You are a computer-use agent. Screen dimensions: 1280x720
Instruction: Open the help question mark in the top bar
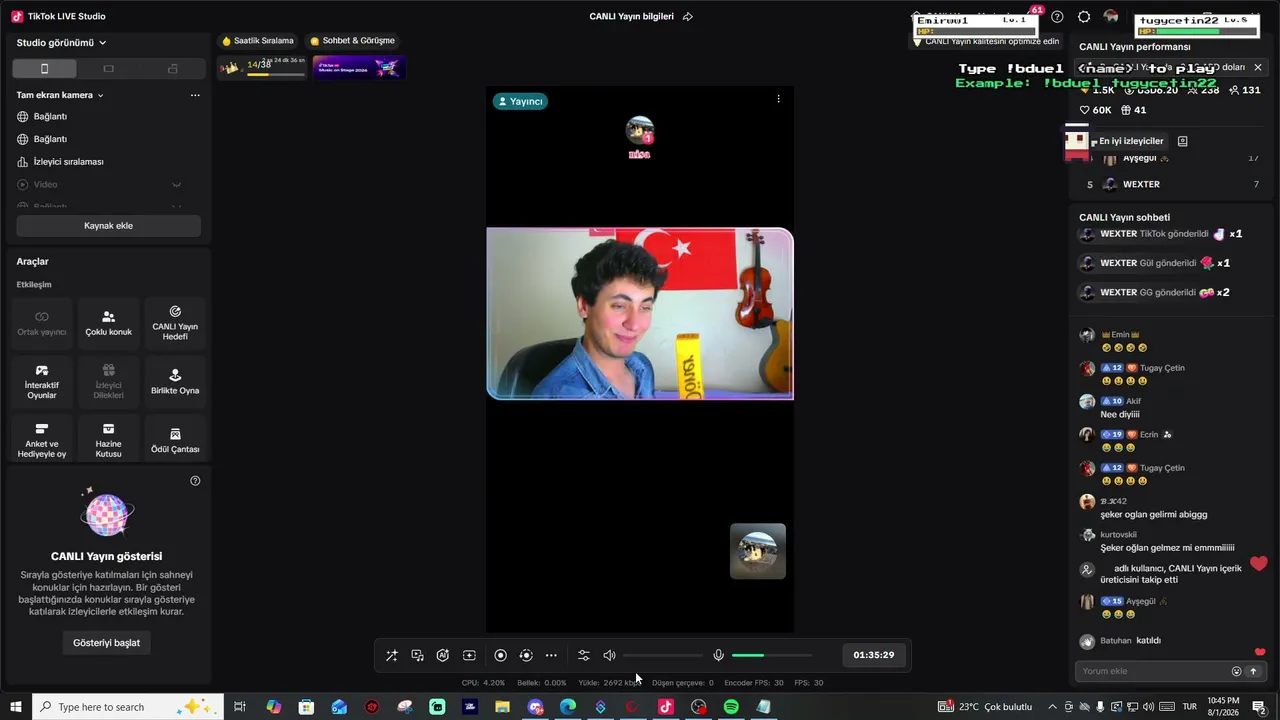pos(1057,17)
